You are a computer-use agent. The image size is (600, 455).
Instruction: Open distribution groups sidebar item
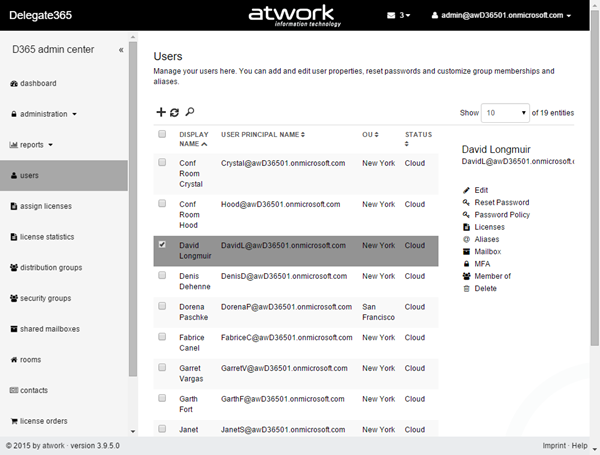tap(52, 267)
